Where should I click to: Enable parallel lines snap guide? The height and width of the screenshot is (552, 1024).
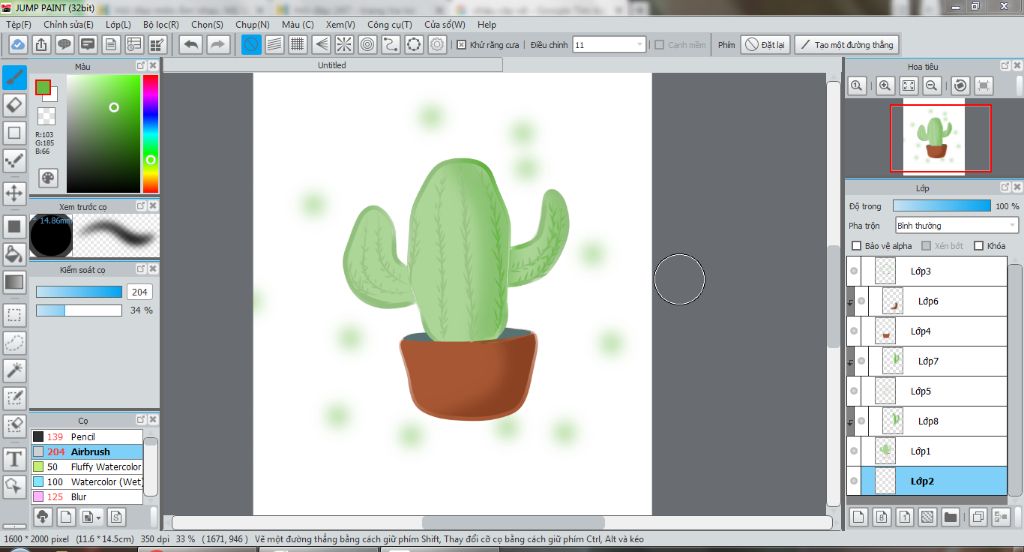[274, 44]
